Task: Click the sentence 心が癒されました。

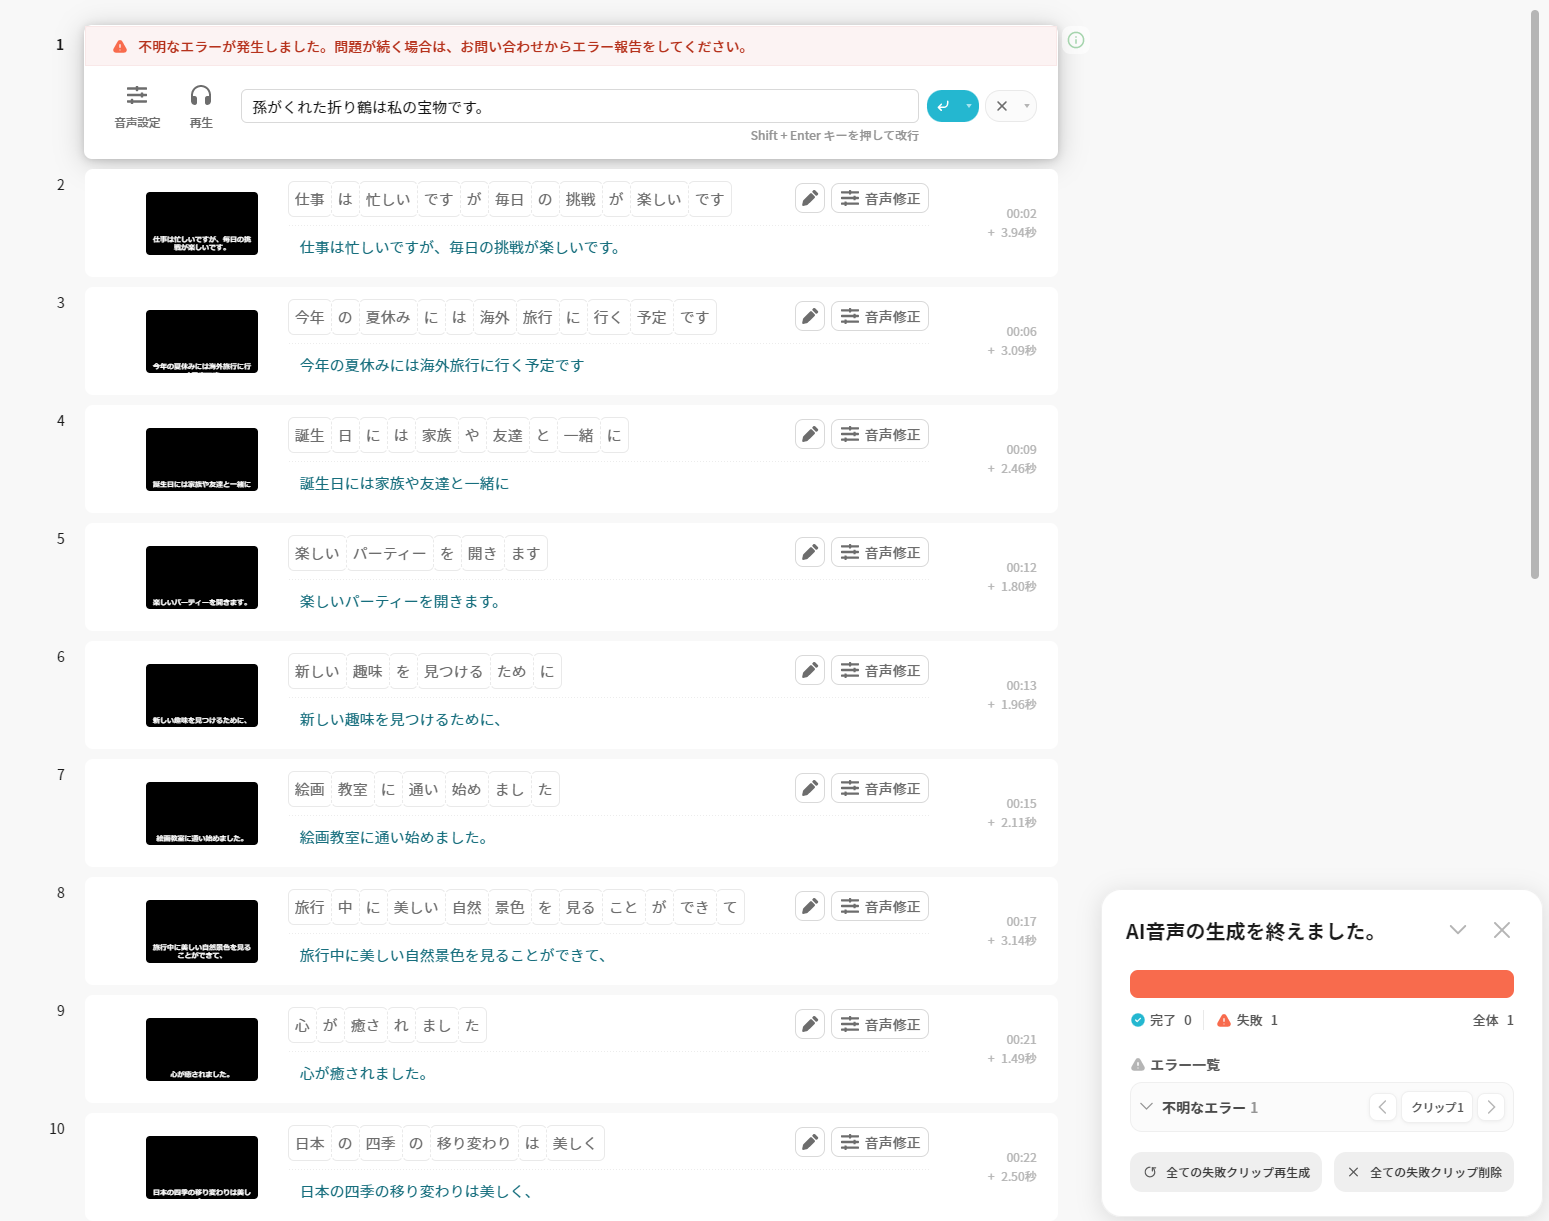Action: pos(366,1073)
